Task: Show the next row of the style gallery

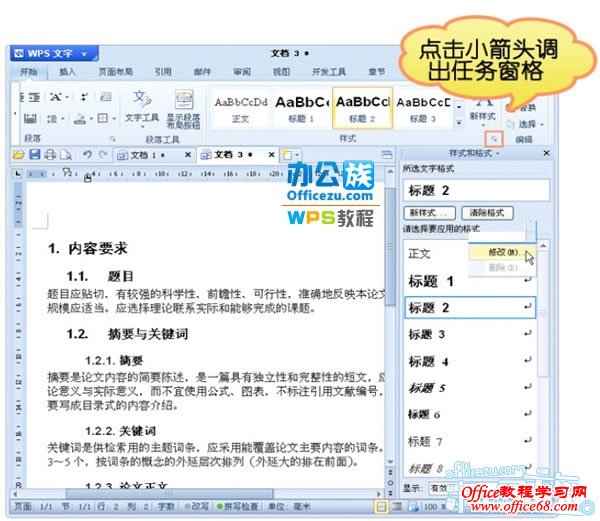Action: (459, 107)
